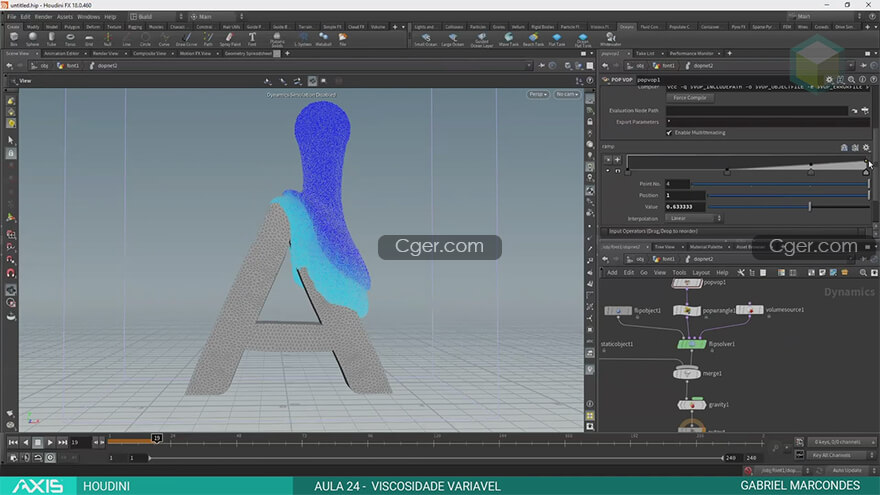Switch to the Animation Editor tab

coord(61,53)
